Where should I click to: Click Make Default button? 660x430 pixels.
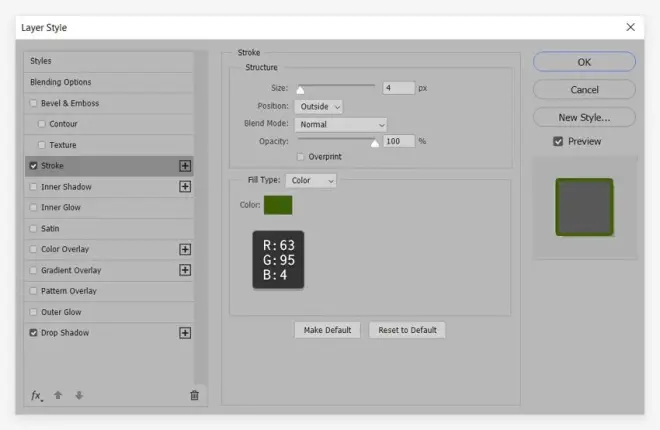[327, 330]
